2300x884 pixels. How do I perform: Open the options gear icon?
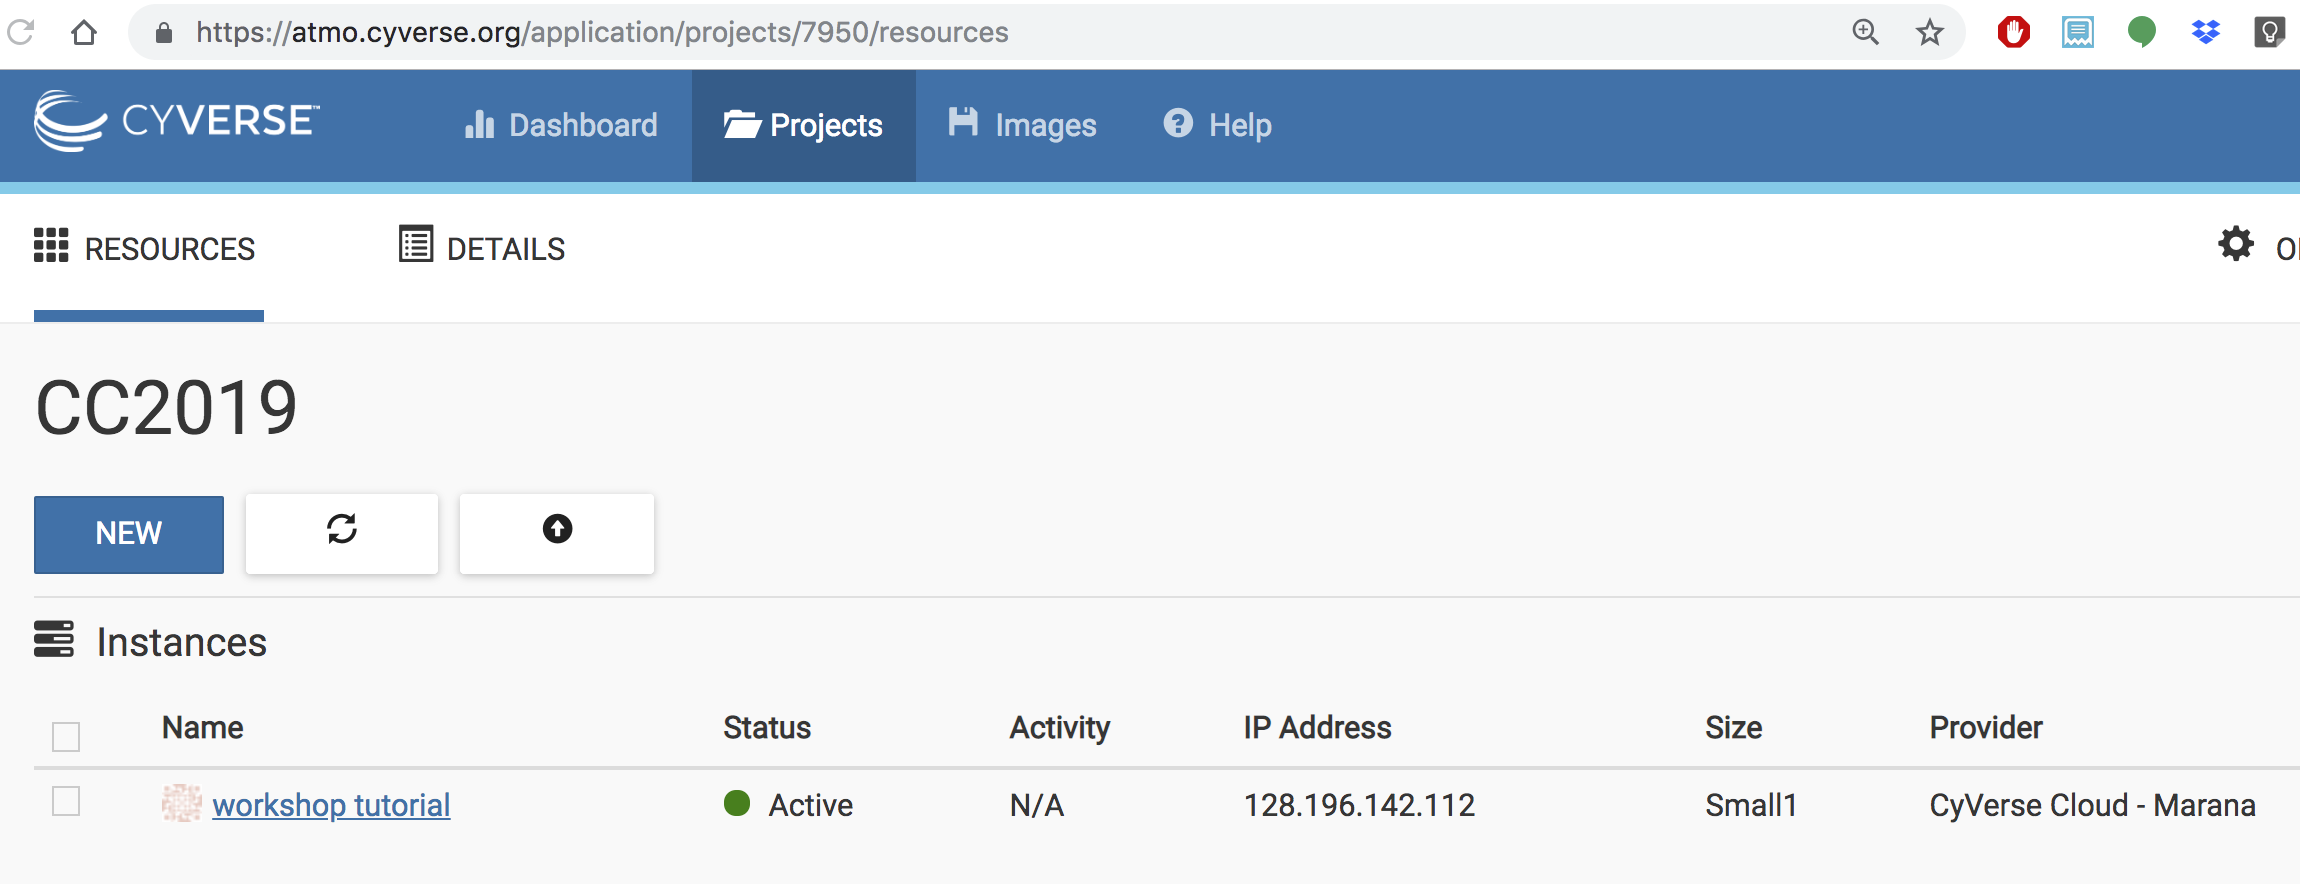2236,244
